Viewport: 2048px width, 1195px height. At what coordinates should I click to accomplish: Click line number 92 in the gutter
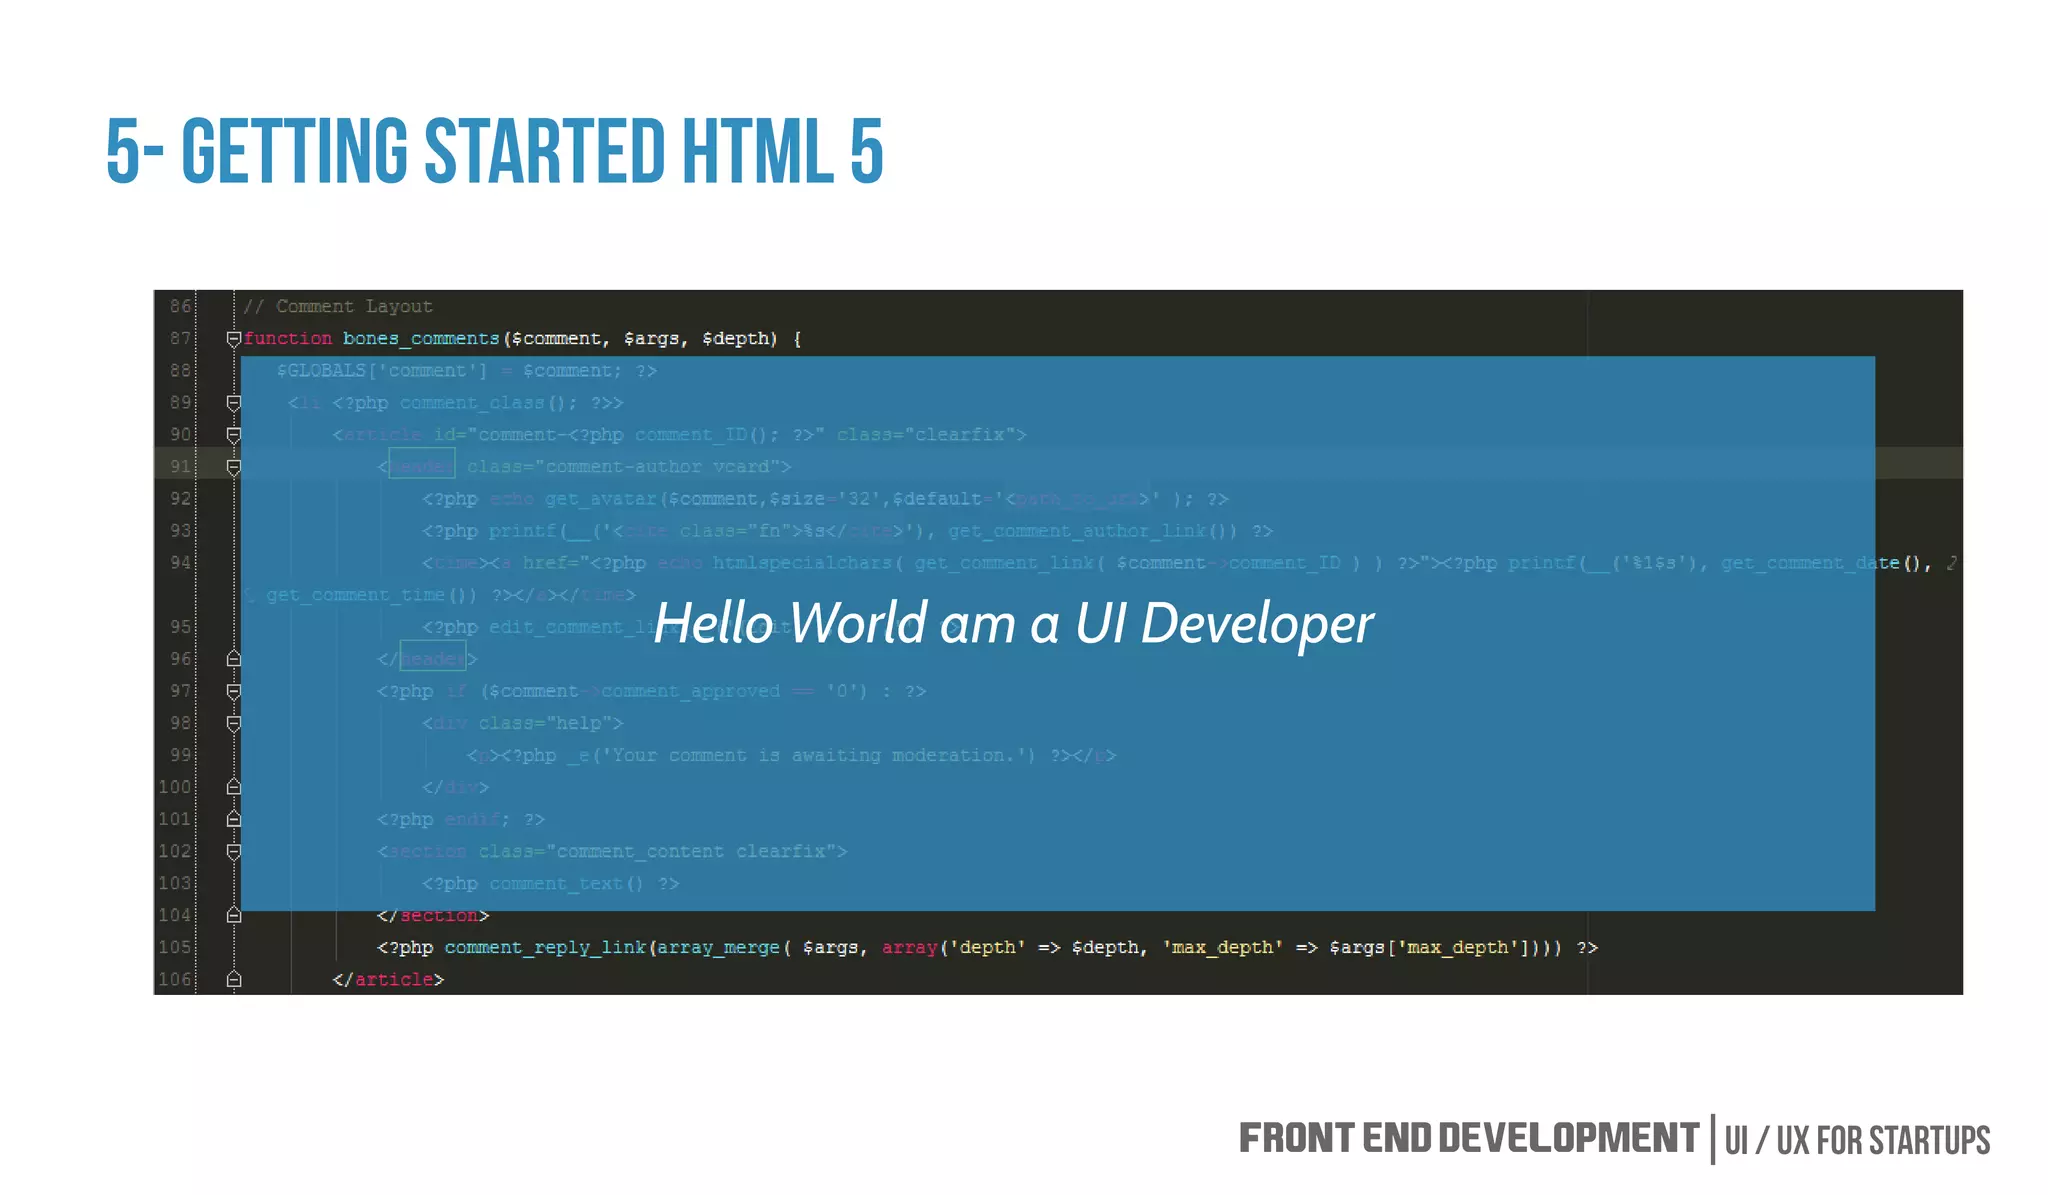180,498
